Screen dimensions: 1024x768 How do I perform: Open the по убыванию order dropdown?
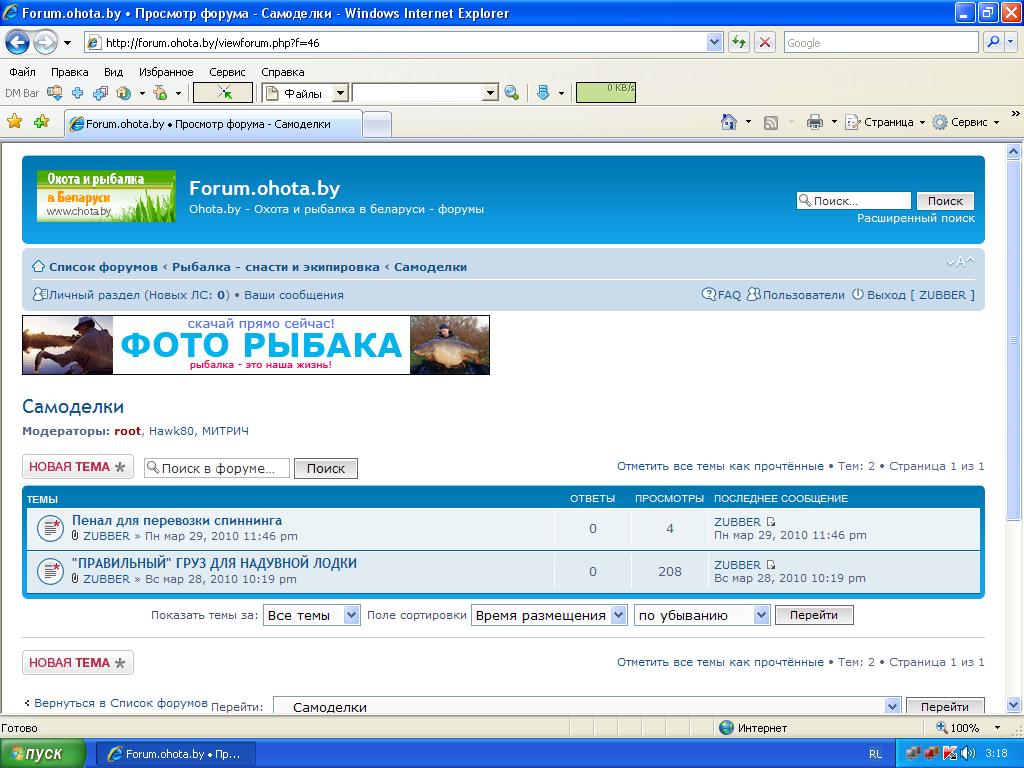761,615
